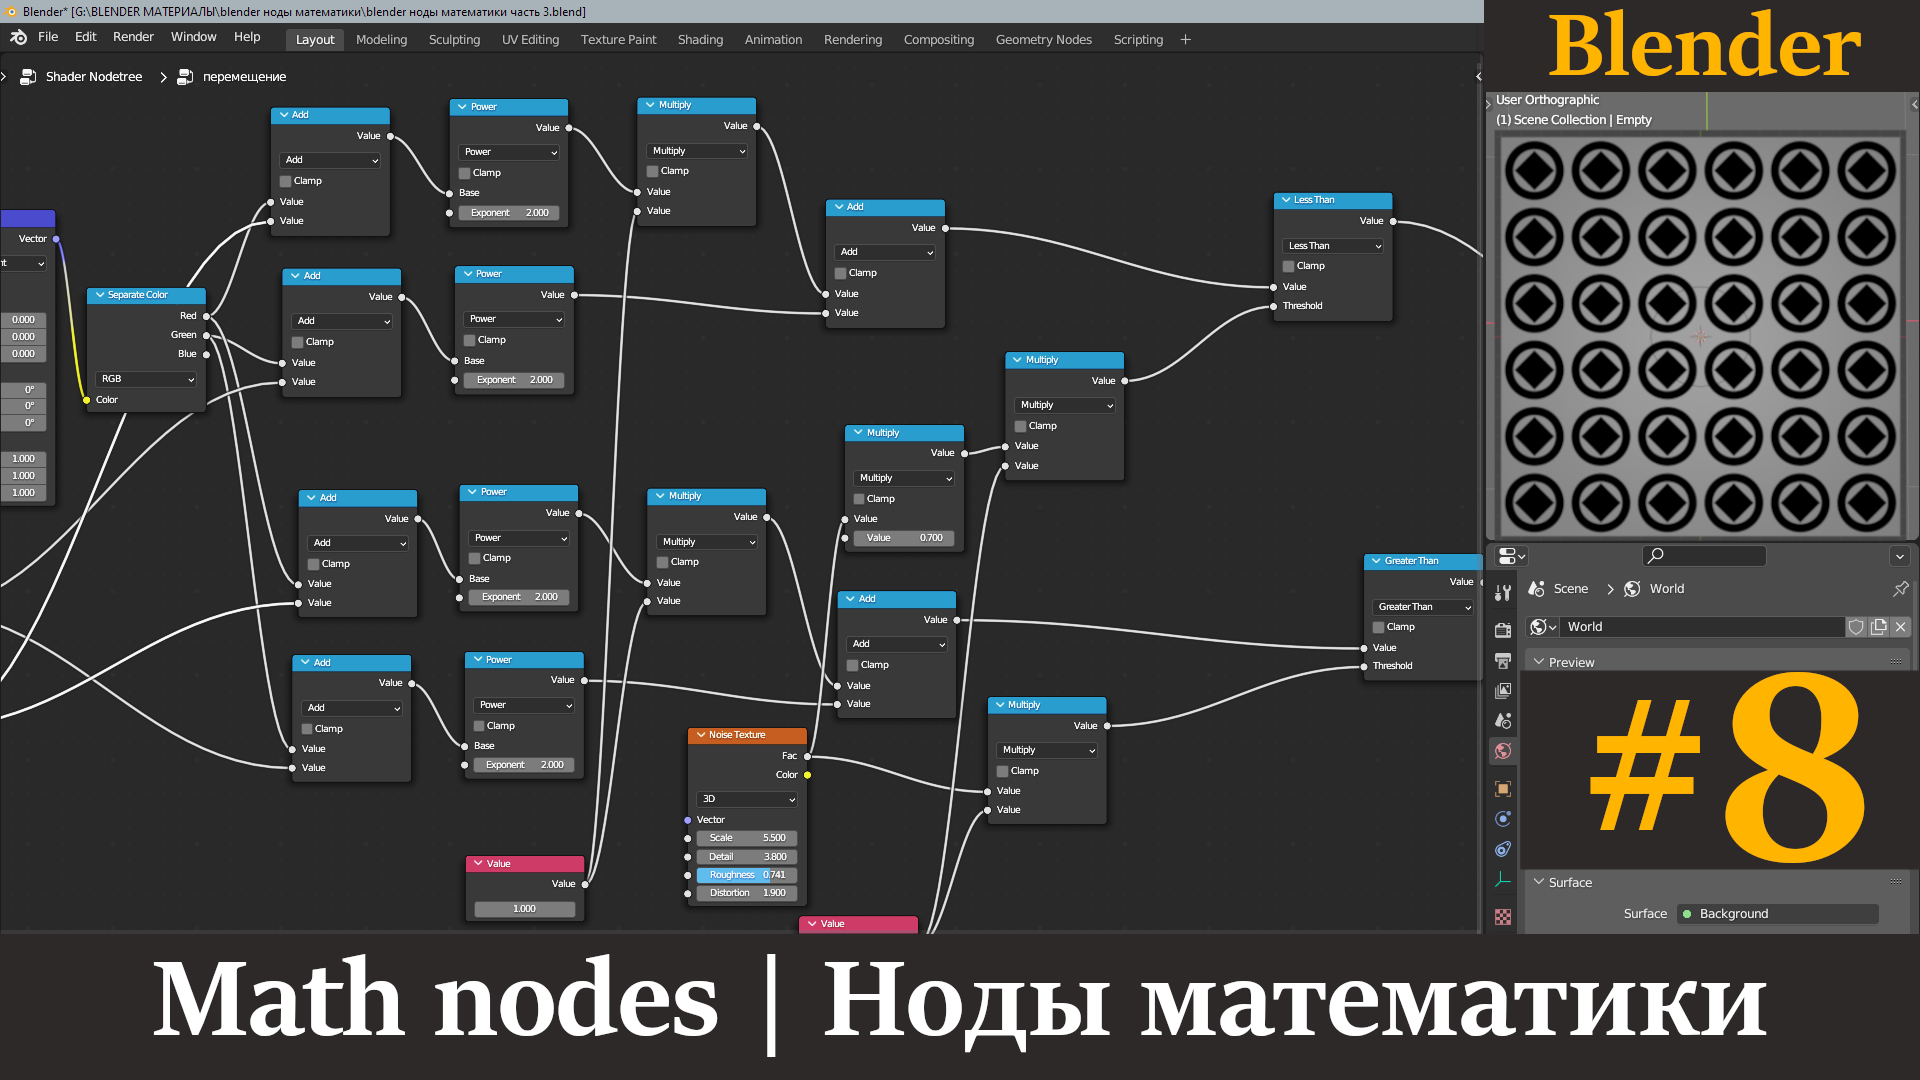Open the Output properties tab (printer icon)

pyautogui.click(x=1502, y=658)
